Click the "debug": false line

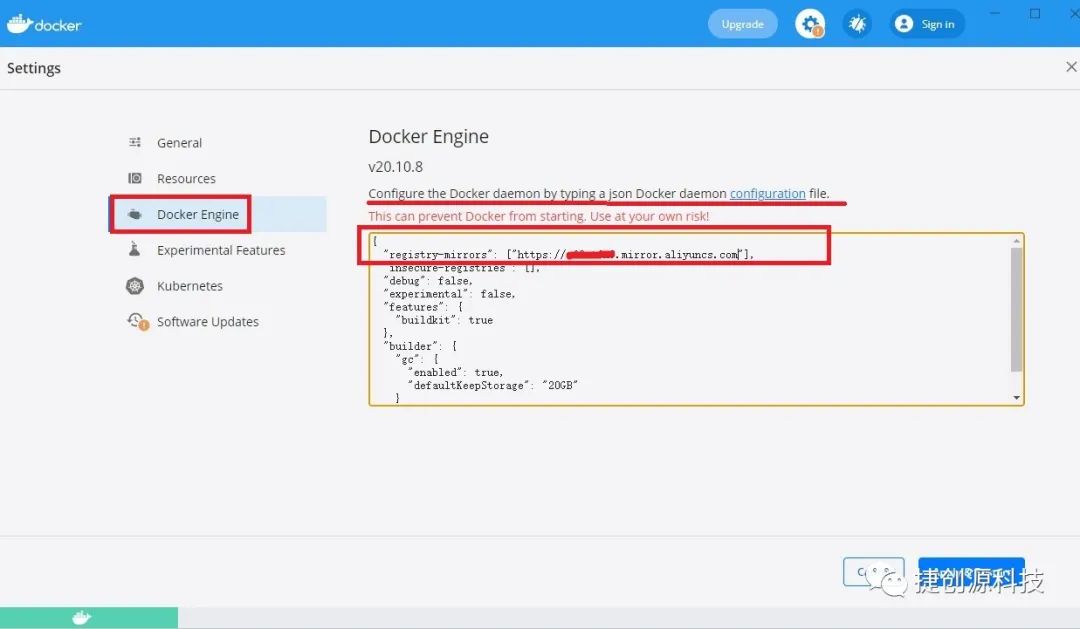click(428, 280)
